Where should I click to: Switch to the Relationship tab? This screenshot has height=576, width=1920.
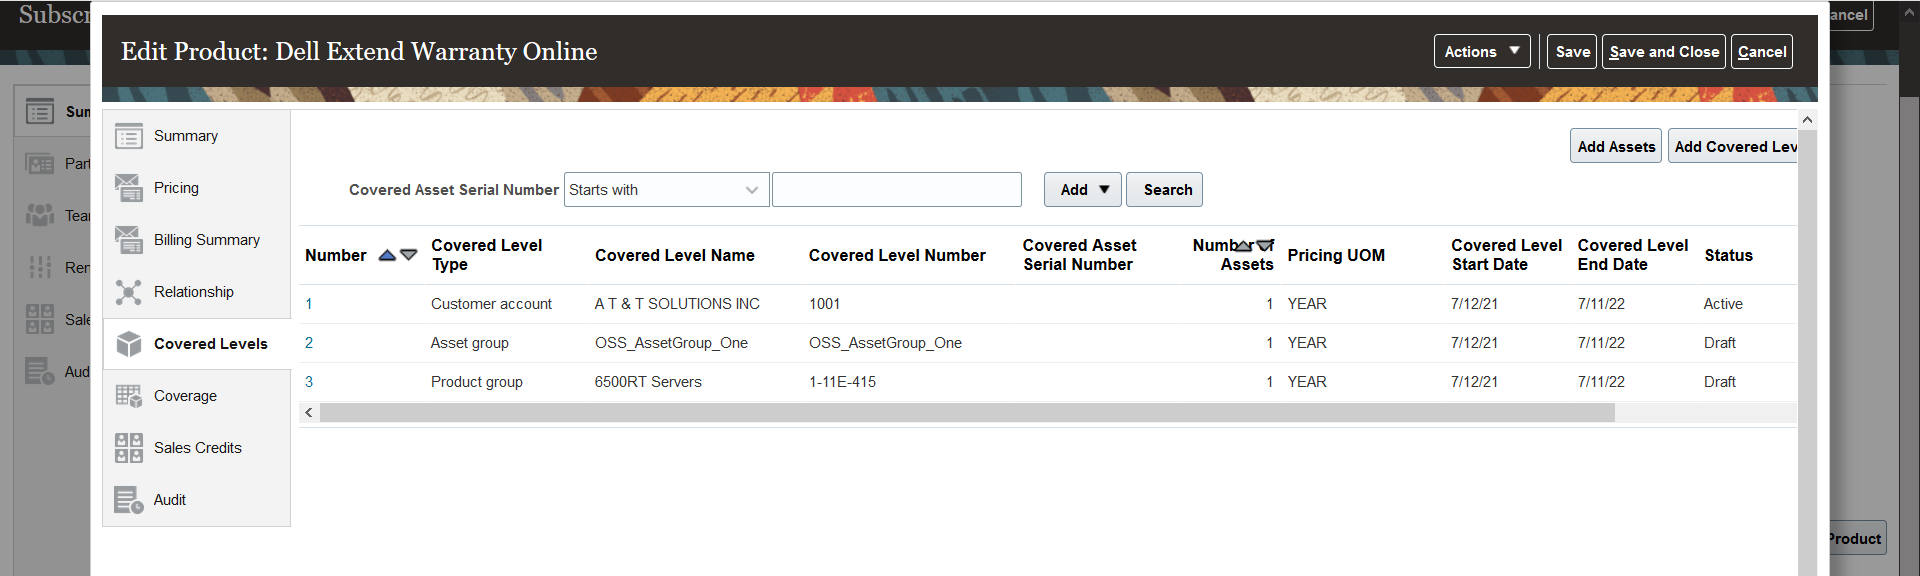(x=196, y=292)
